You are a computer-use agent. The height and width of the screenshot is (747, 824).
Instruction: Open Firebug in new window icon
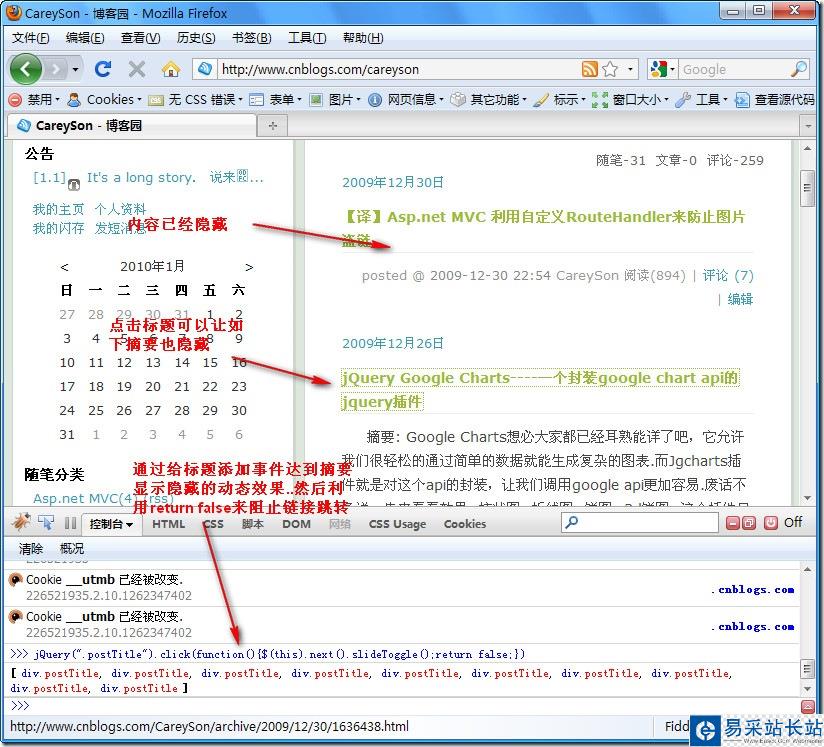point(749,523)
